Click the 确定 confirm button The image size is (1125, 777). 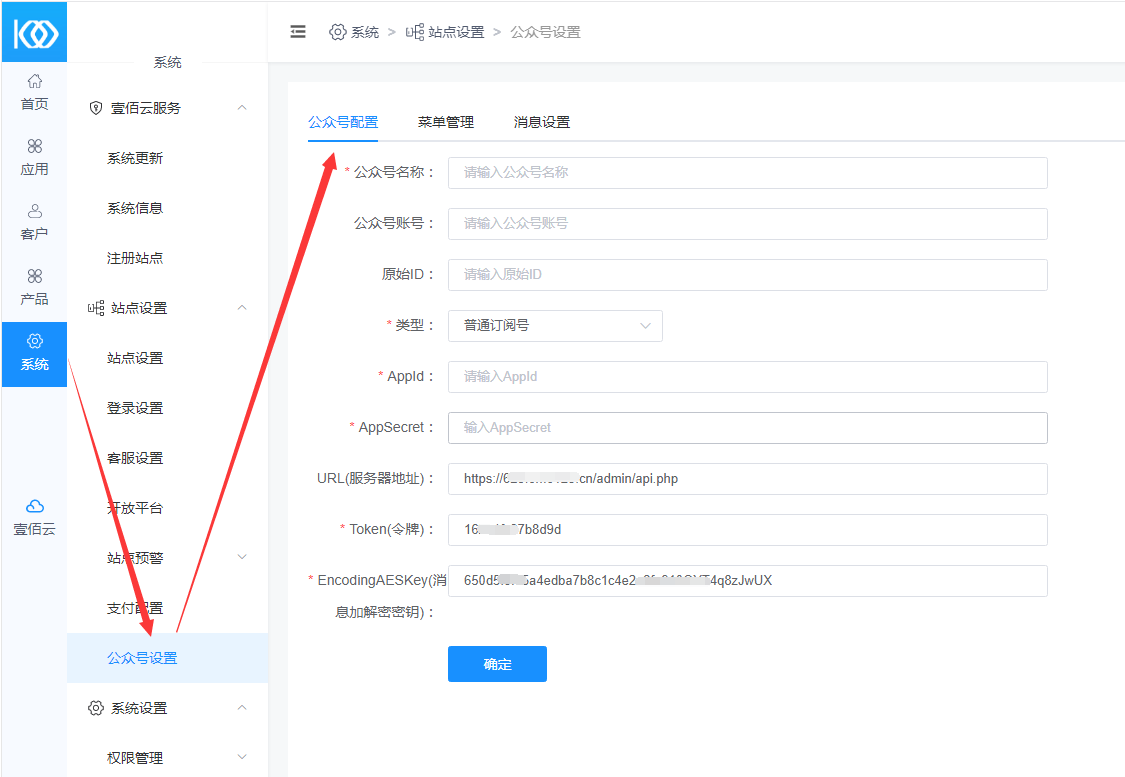(497, 664)
